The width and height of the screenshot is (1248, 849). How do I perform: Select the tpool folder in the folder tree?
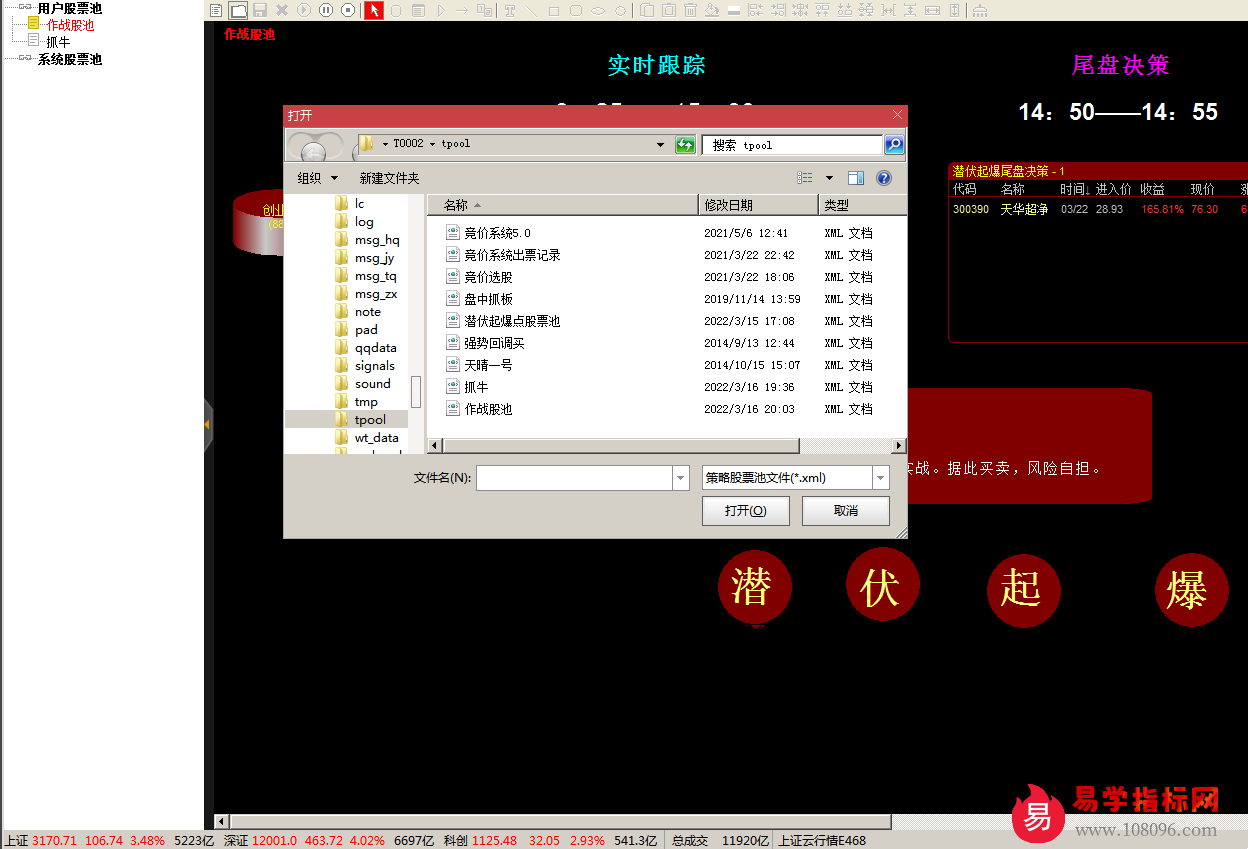click(370, 420)
